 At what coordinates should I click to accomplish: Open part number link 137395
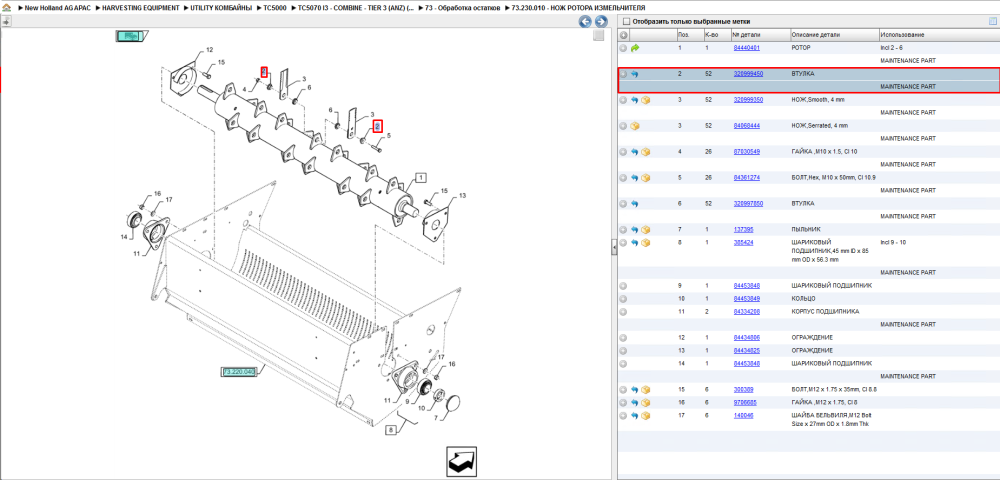click(x=744, y=229)
